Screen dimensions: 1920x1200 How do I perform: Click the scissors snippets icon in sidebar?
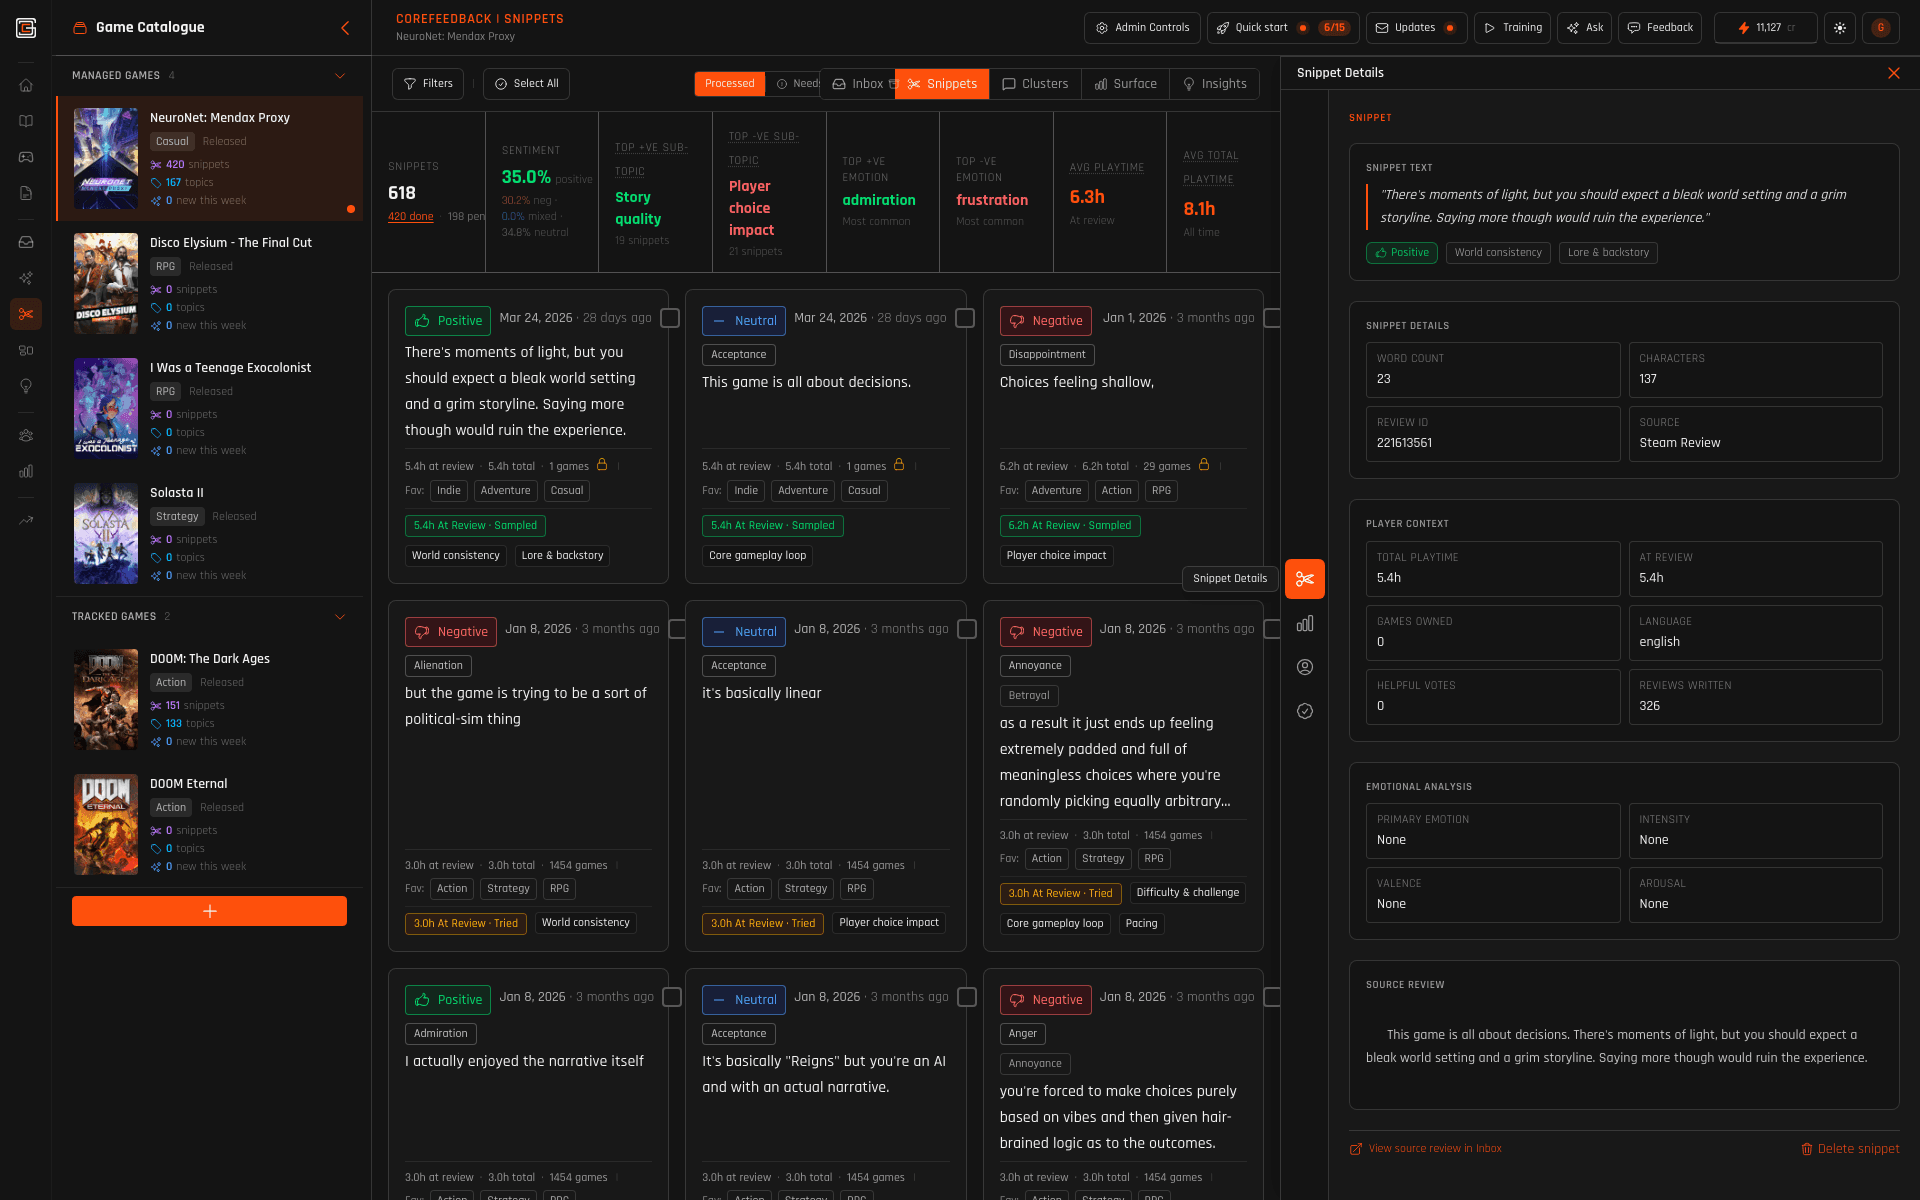coord(26,314)
